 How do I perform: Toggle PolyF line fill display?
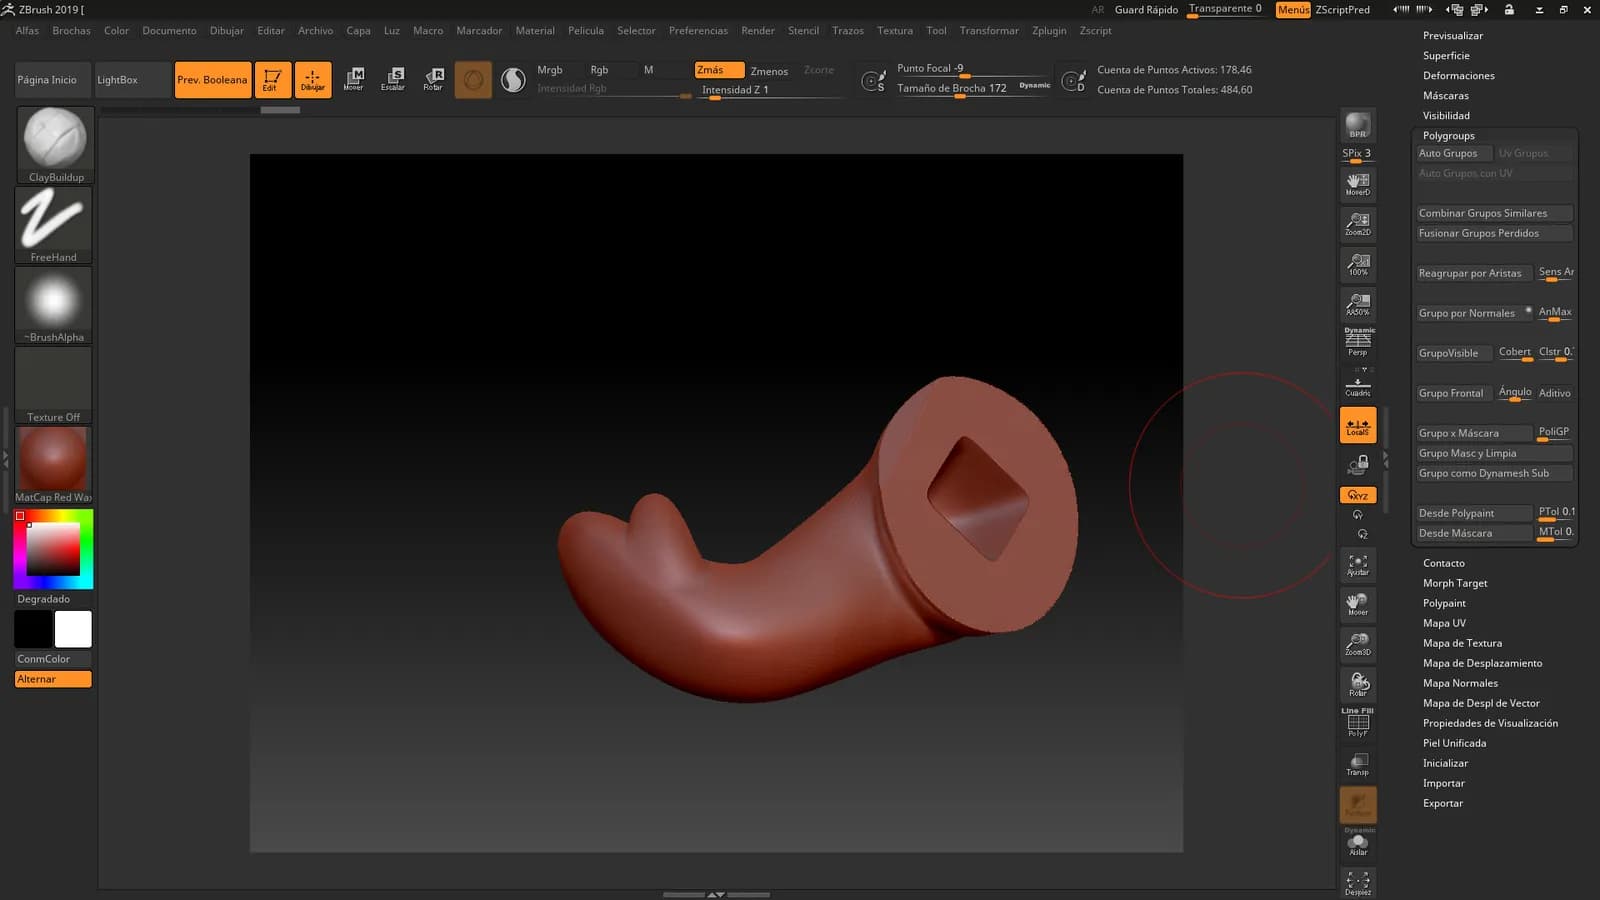1358,723
